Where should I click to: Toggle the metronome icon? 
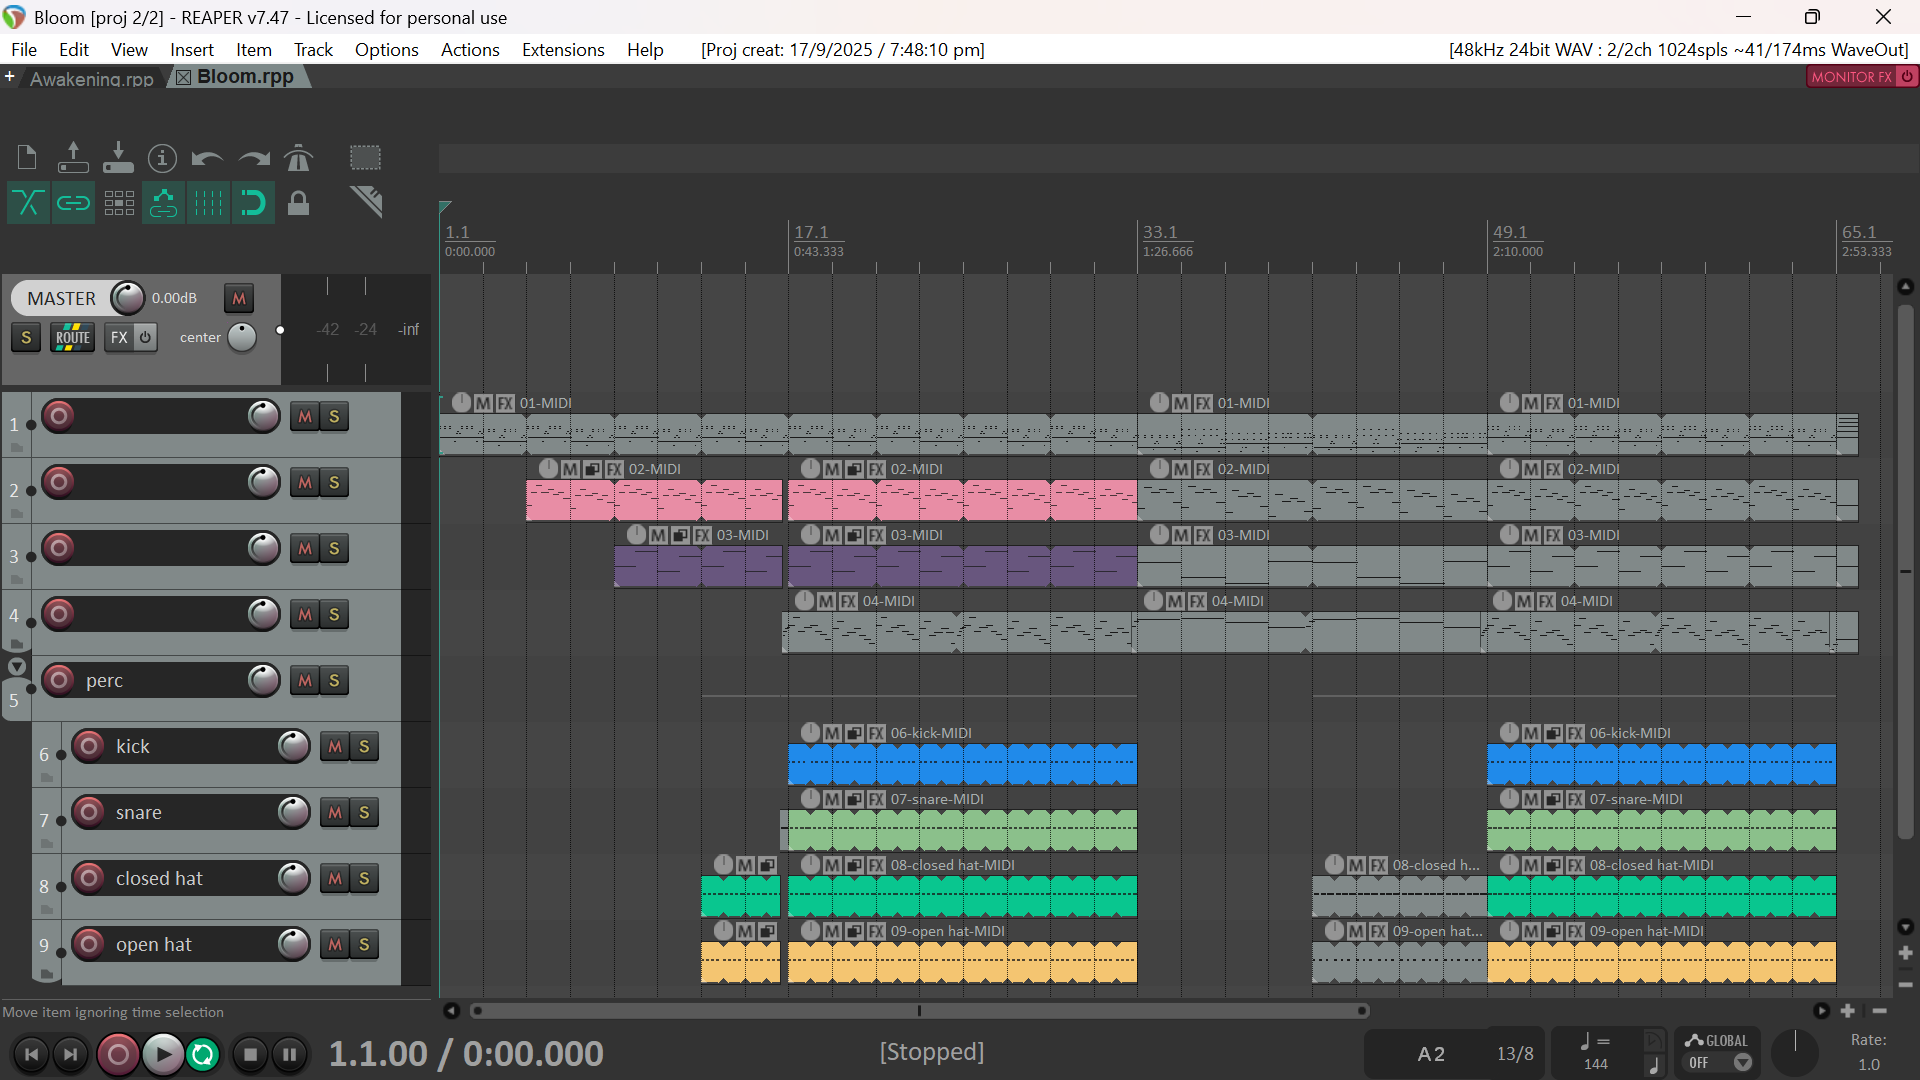(298, 158)
